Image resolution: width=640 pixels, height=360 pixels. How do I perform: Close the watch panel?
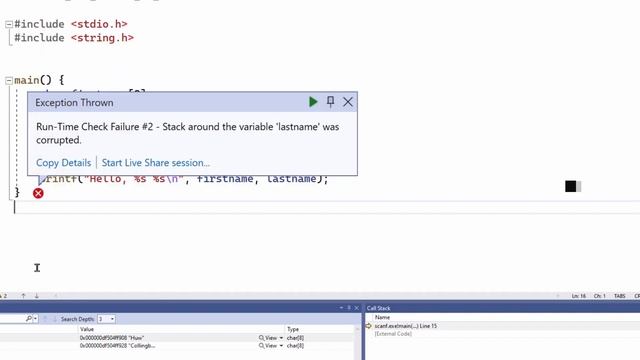pyautogui.click(x=356, y=308)
